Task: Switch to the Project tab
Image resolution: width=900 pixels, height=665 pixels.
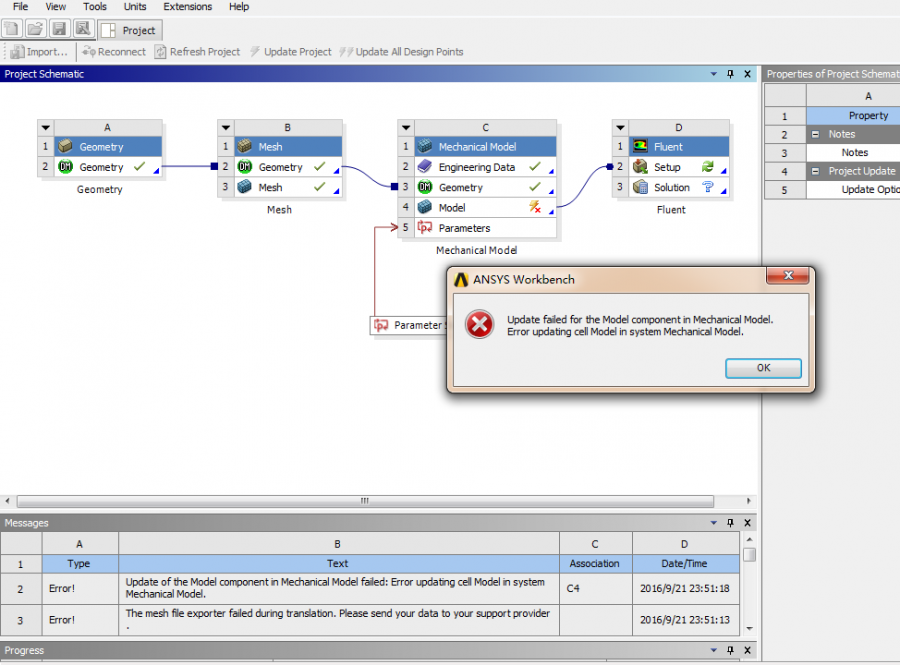Action: tap(130, 30)
